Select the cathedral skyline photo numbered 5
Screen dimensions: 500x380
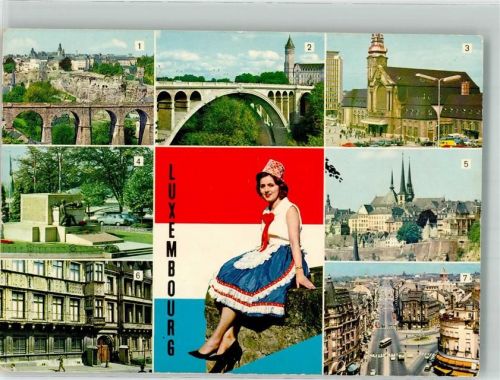403,205
